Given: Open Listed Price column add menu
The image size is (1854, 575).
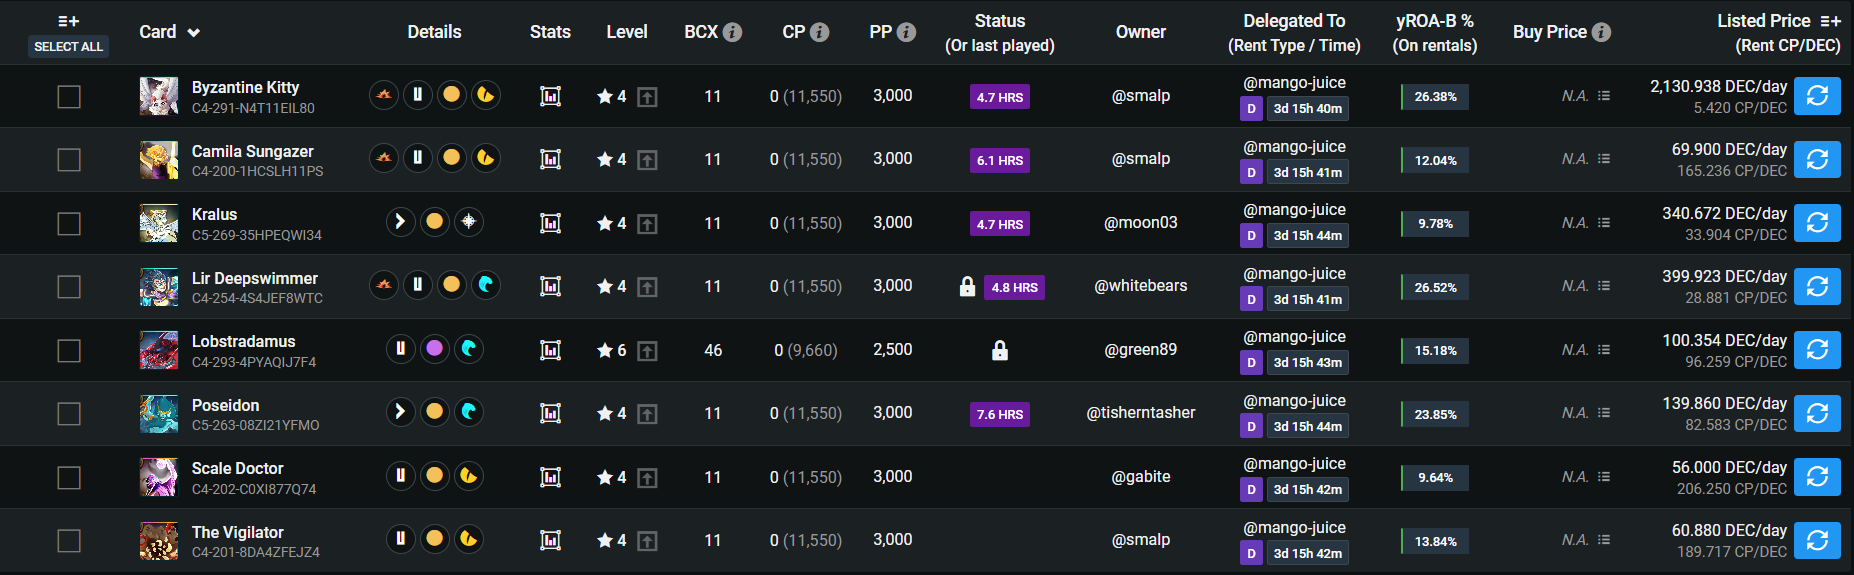Looking at the screenshot, I should (x=1831, y=21).
